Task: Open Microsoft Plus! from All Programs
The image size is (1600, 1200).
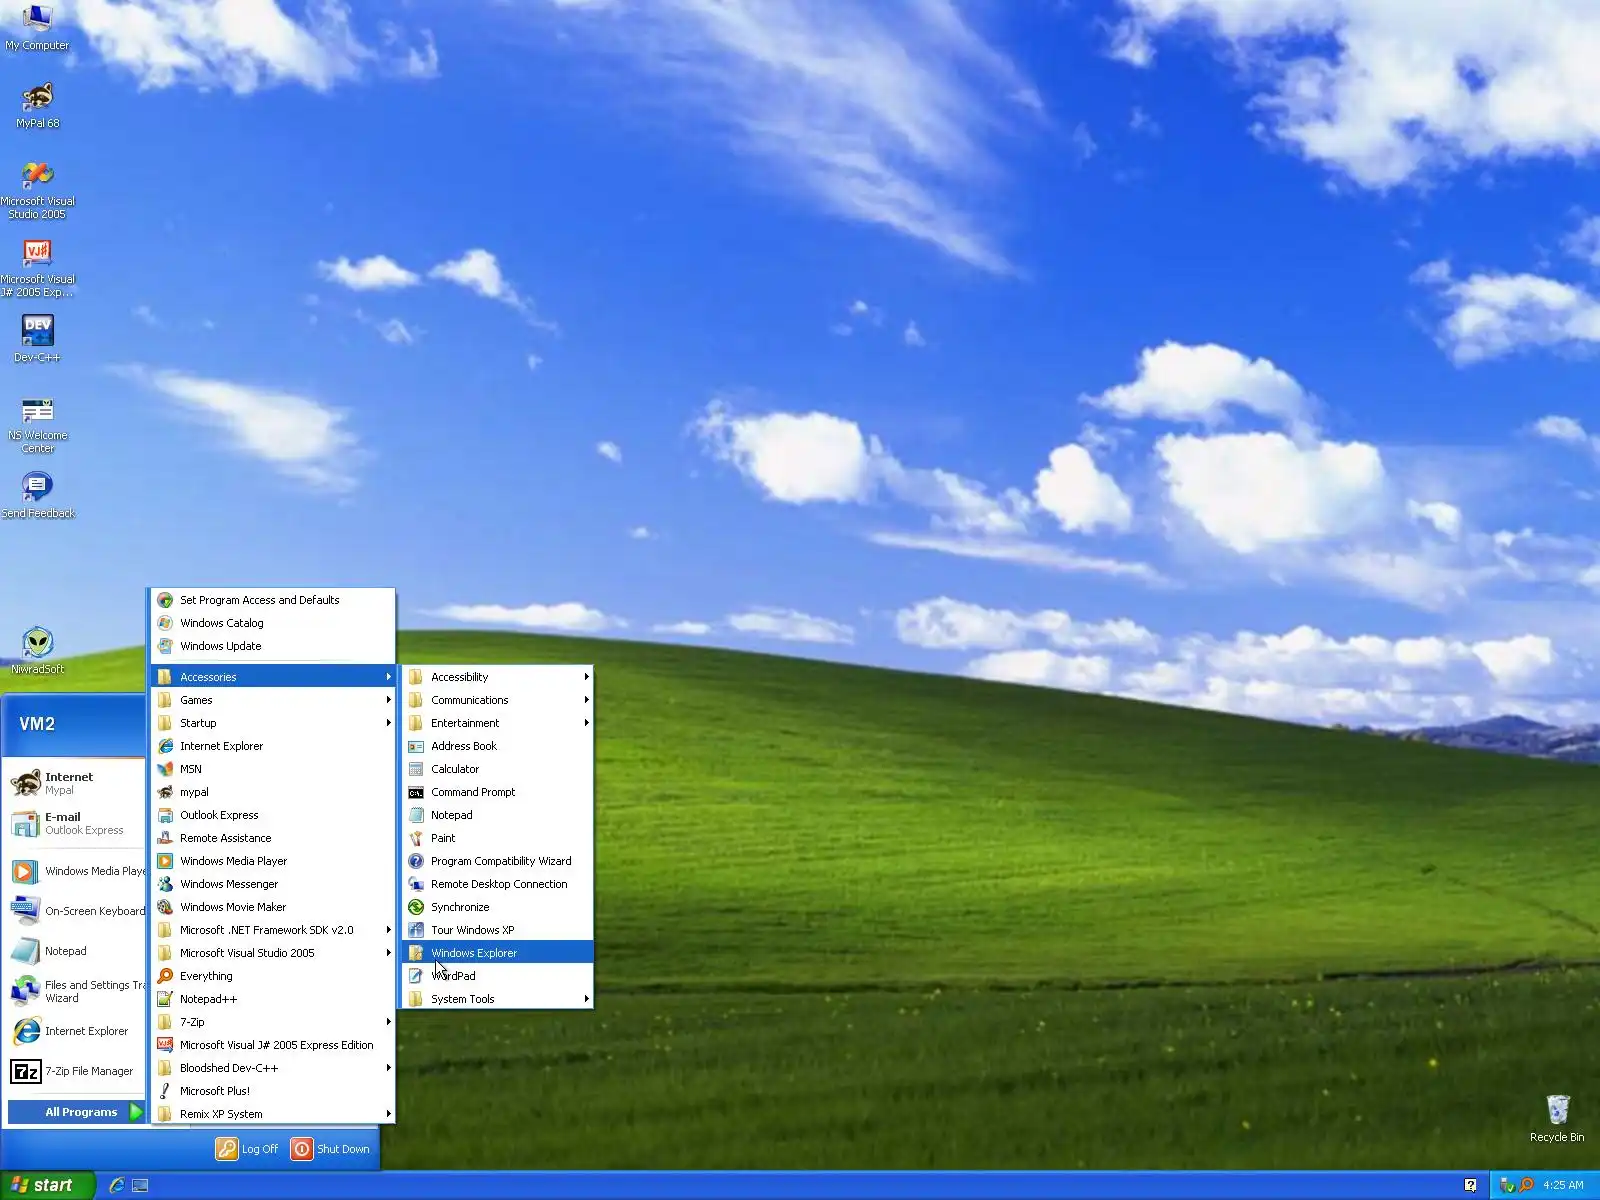Action: [x=272, y=1091]
